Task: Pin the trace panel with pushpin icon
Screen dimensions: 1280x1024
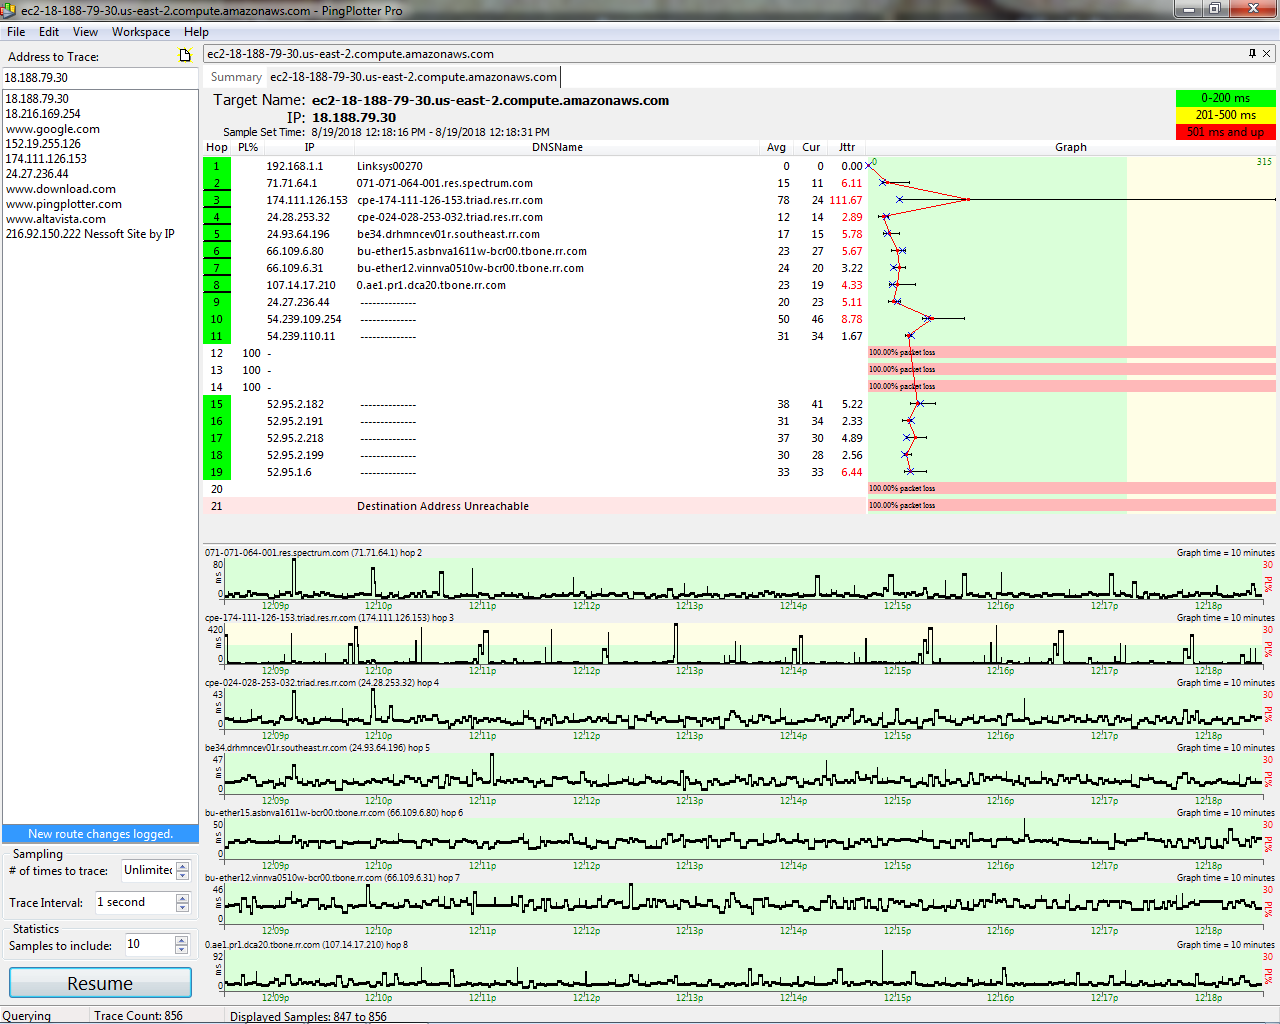Action: pyautogui.click(x=1252, y=53)
